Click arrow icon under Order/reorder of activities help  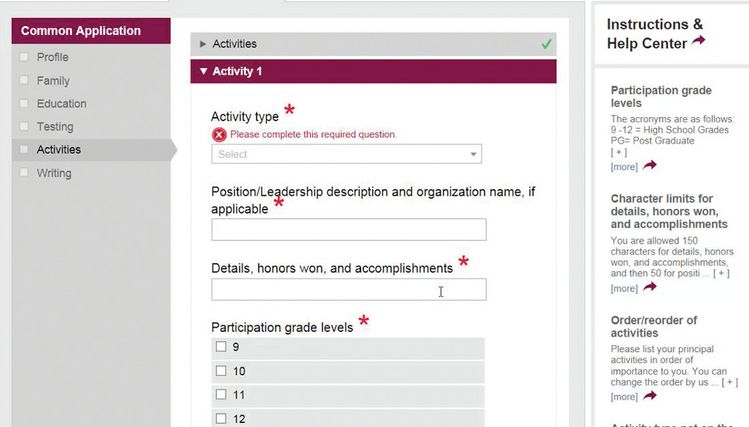point(650,395)
